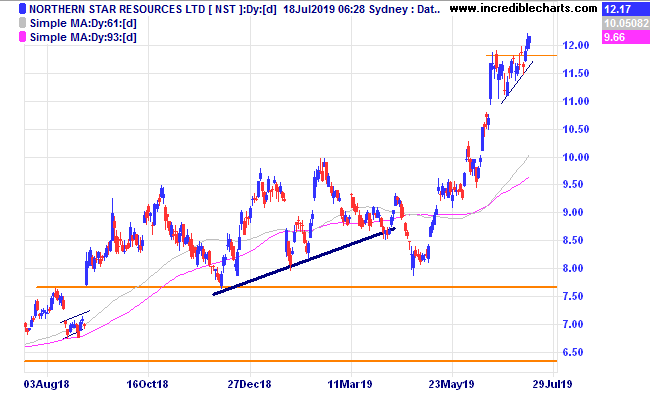Click the 23May19 date axis label

451,384
